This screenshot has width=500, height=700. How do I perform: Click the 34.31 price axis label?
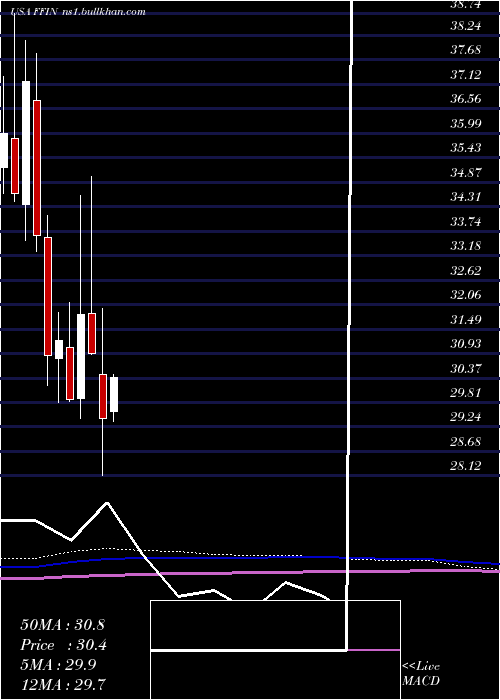click(x=465, y=197)
